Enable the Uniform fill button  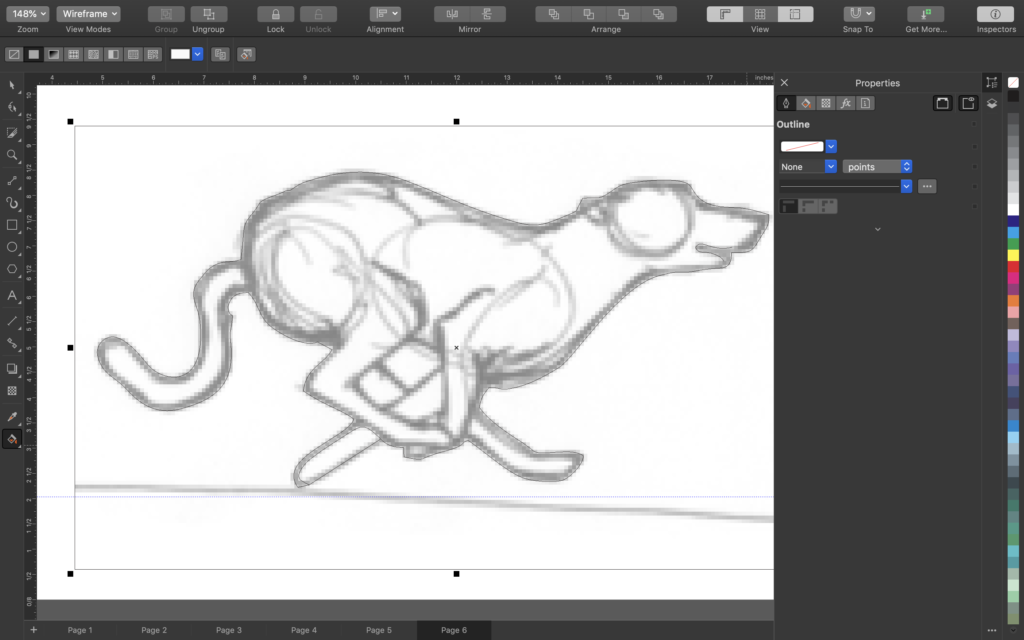click(x=33, y=54)
